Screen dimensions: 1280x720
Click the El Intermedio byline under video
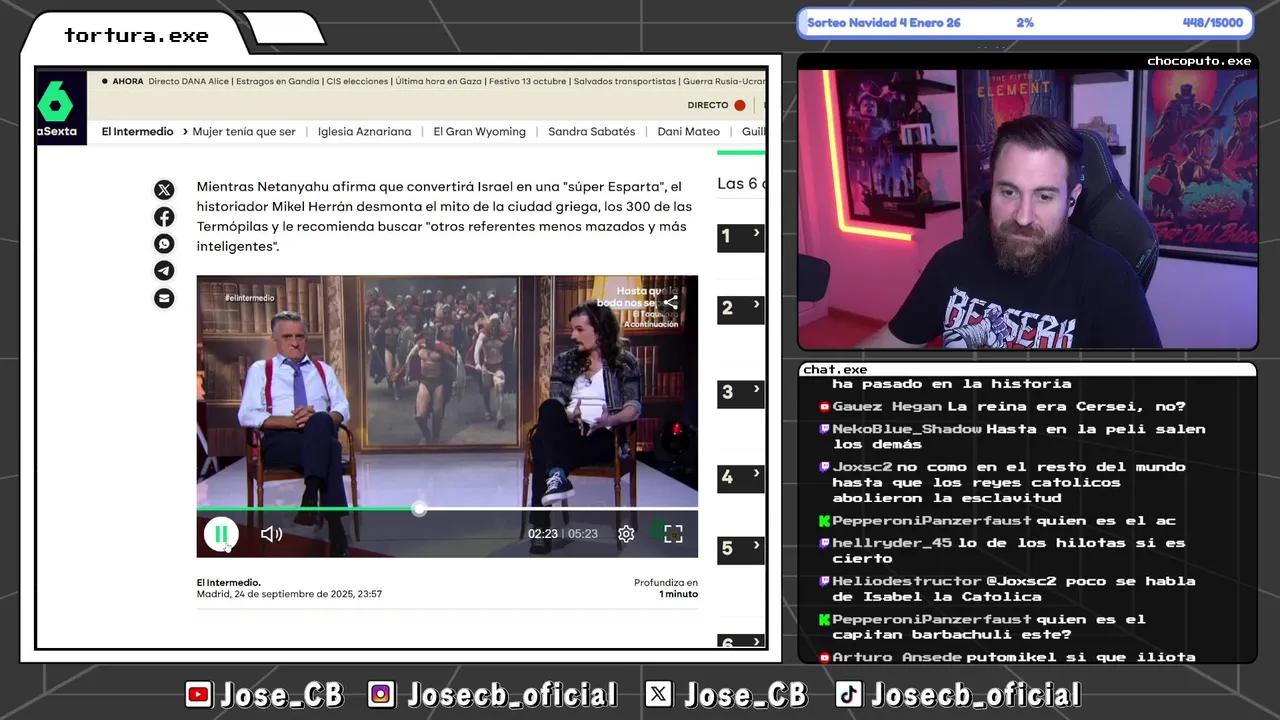tap(229, 582)
